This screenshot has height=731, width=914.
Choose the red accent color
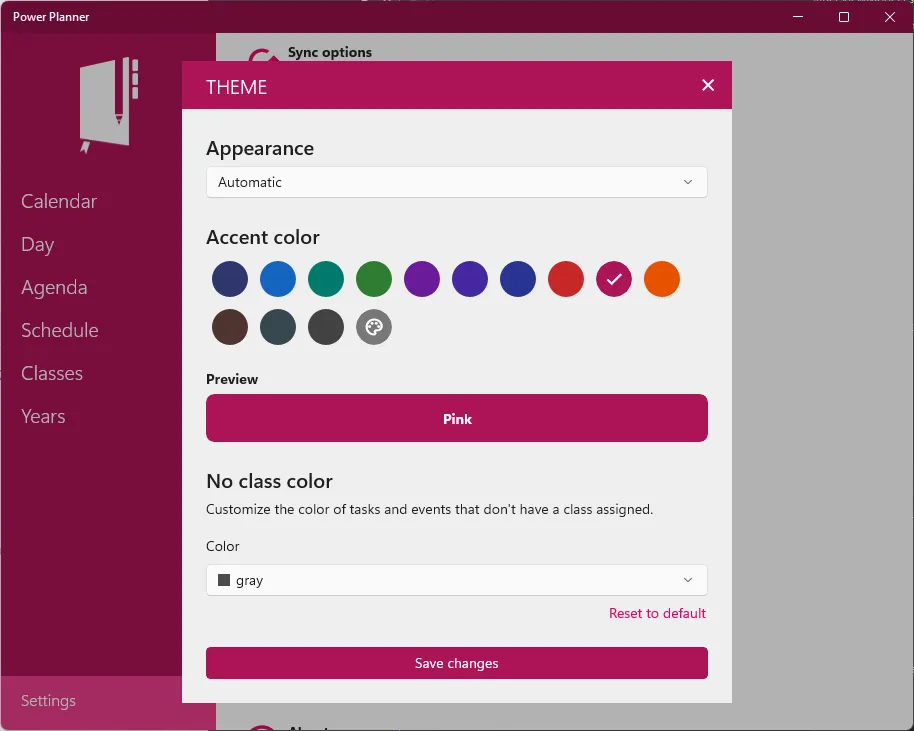coord(565,279)
